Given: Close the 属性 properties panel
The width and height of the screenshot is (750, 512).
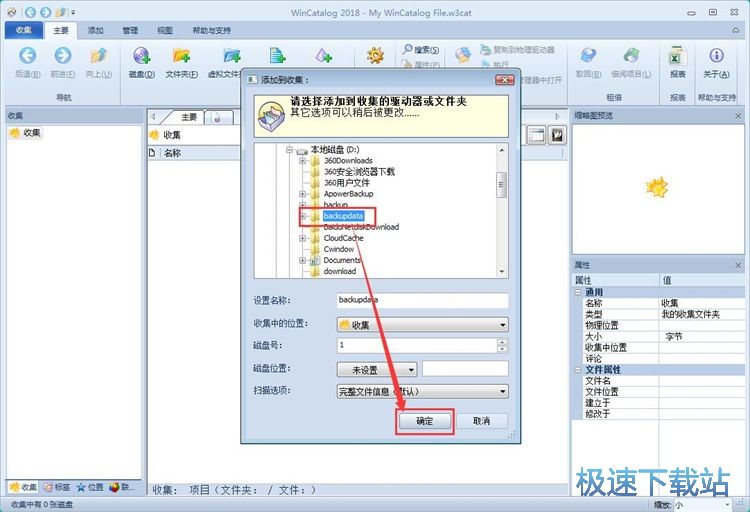Looking at the screenshot, I should [x=738, y=265].
